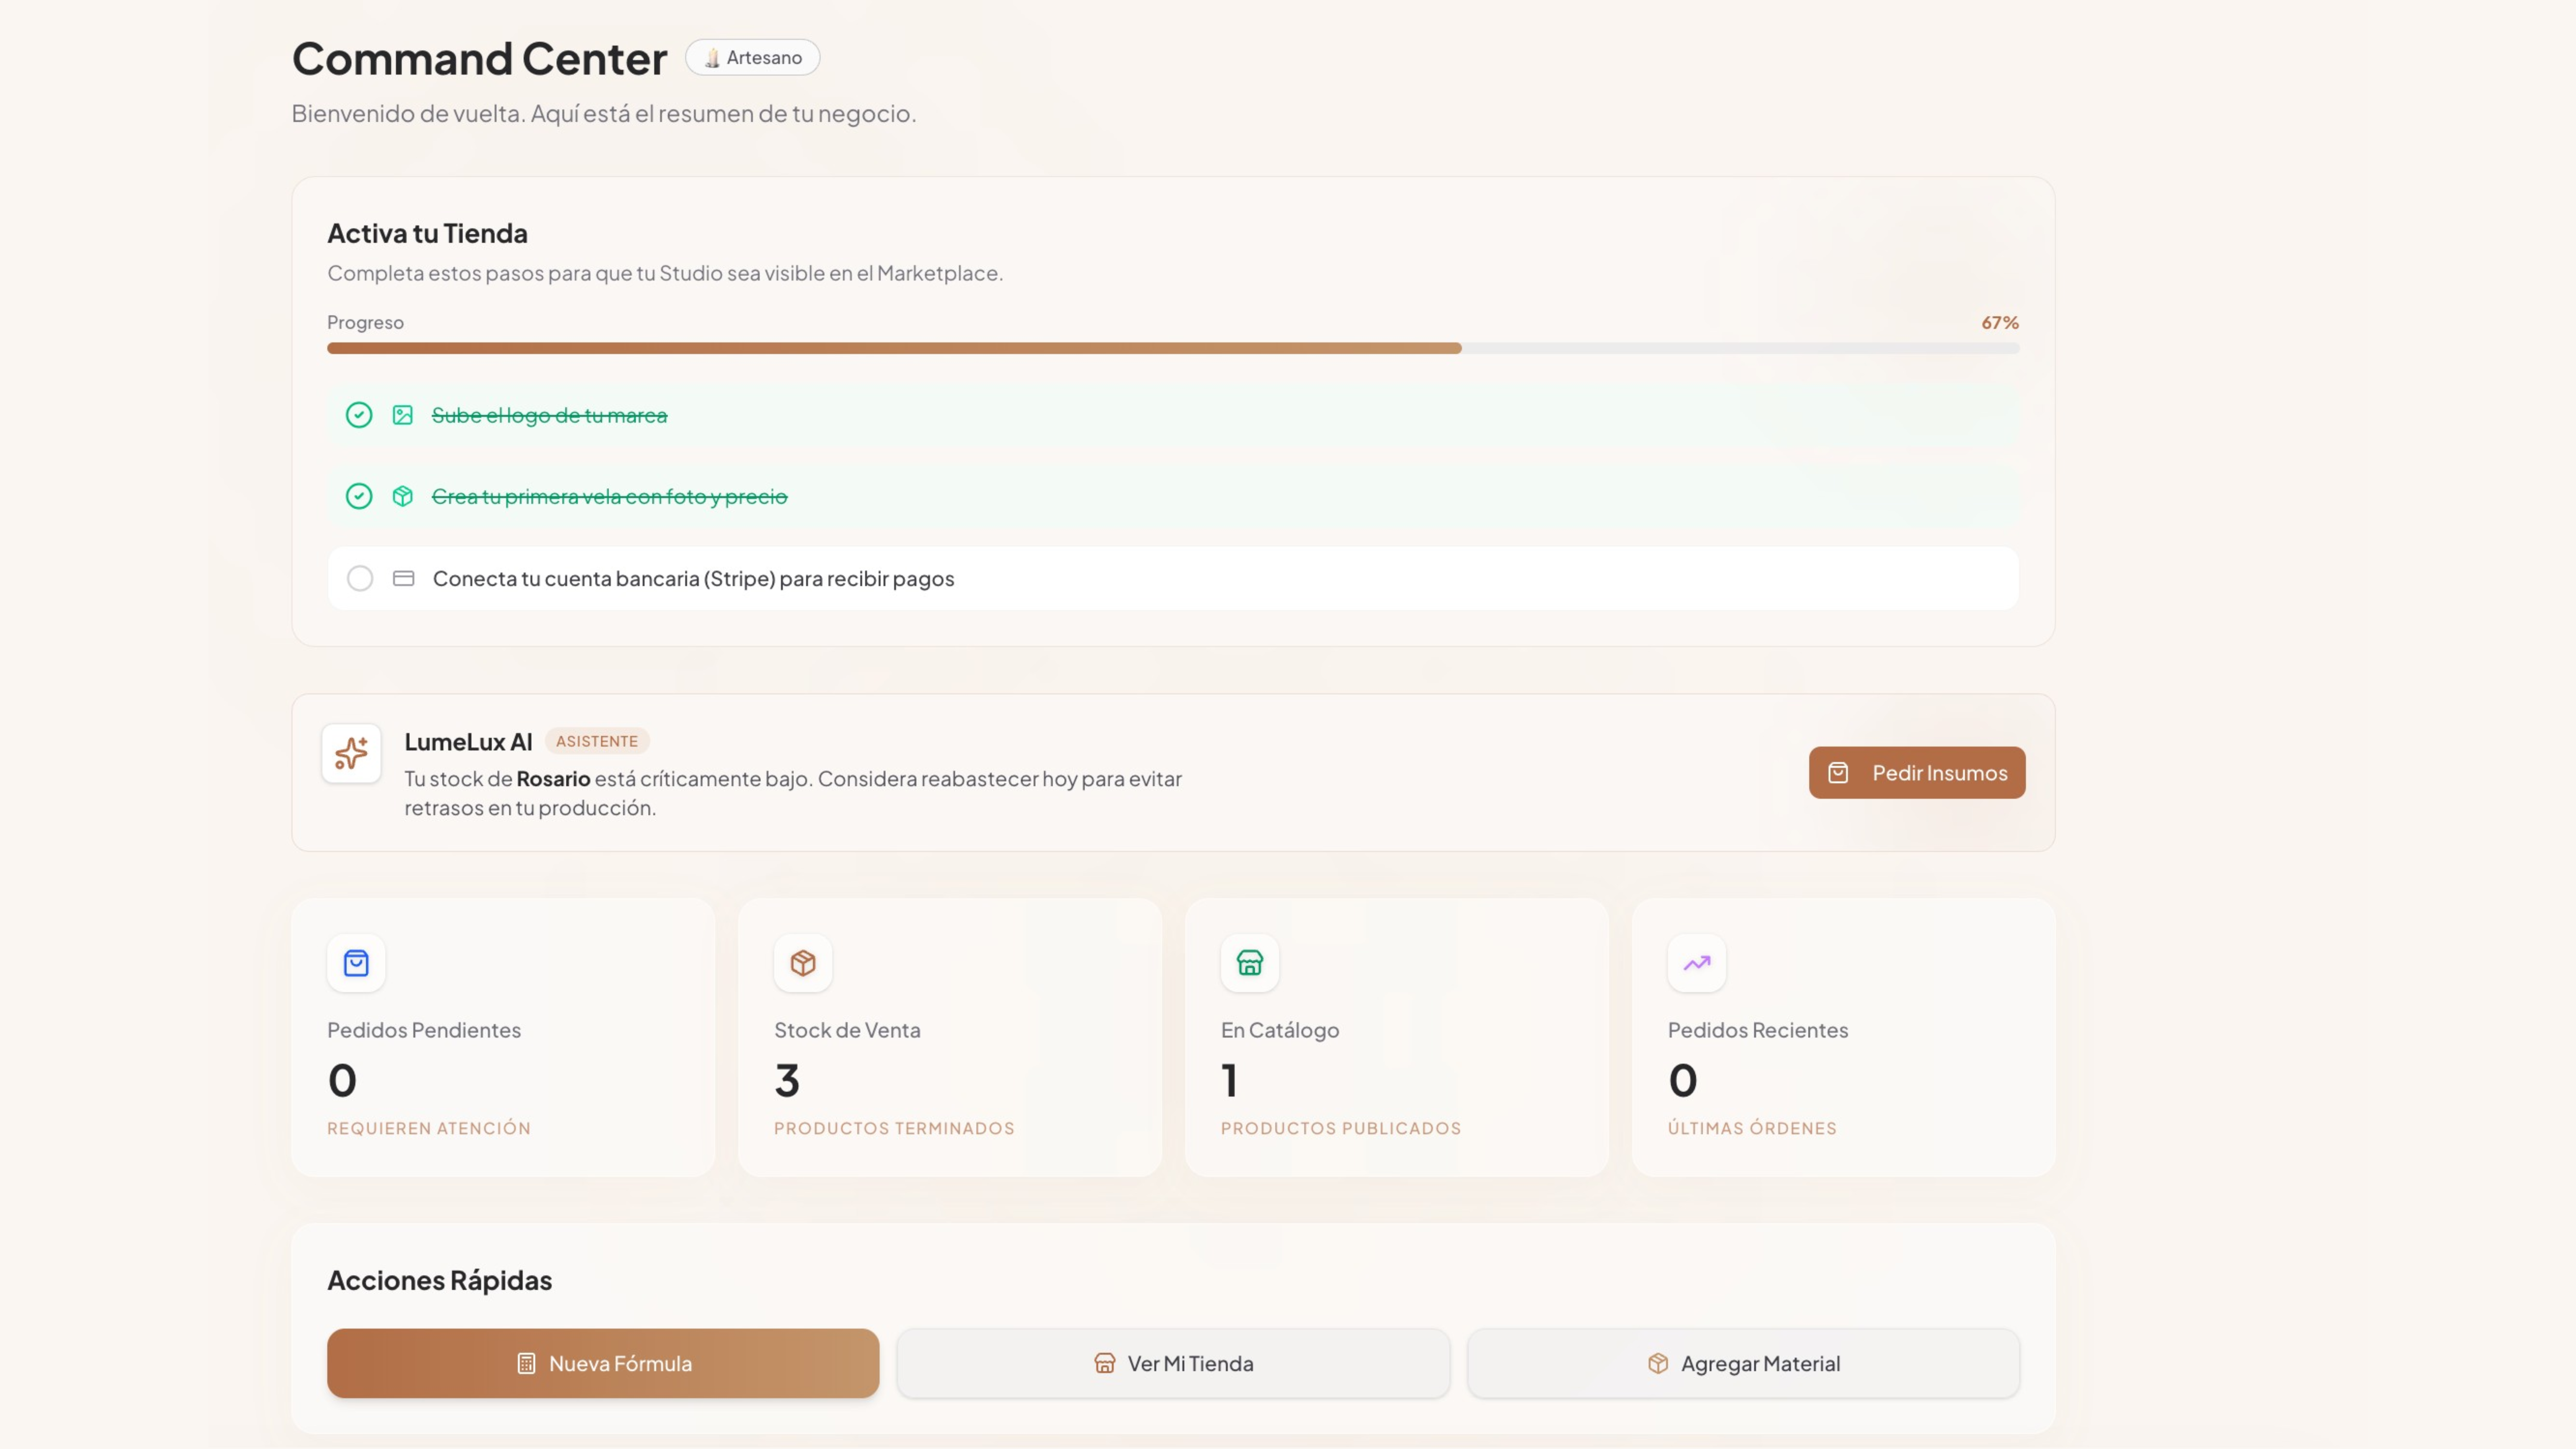Click the box icon beside 'Crea tu primera vela'
This screenshot has width=2576, height=1449.
pos(402,496)
